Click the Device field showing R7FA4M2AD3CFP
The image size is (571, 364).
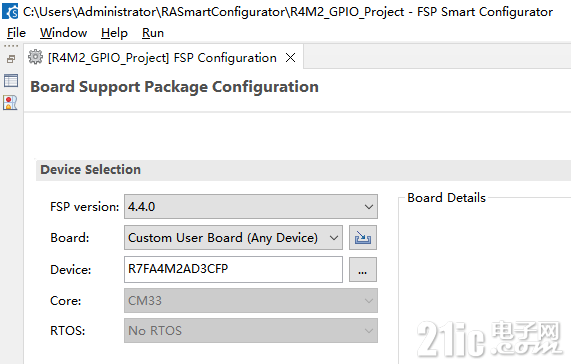(x=233, y=269)
